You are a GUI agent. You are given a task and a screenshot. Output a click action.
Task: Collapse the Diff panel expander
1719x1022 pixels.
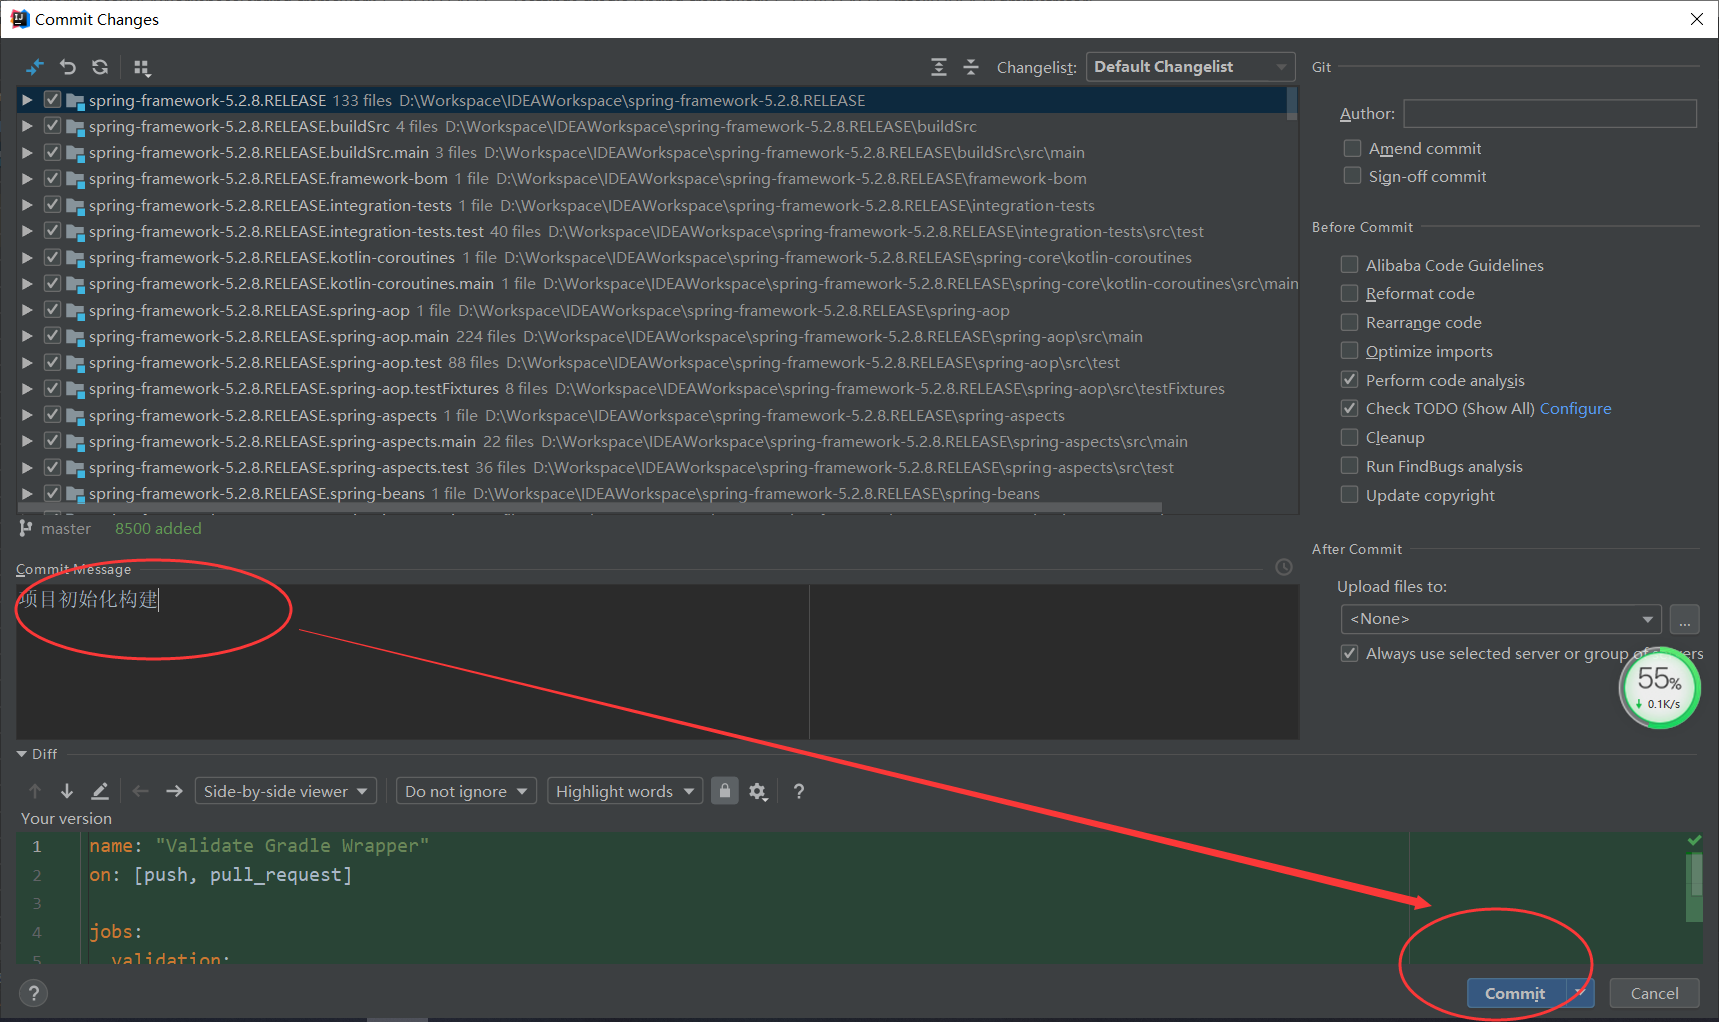click(20, 753)
